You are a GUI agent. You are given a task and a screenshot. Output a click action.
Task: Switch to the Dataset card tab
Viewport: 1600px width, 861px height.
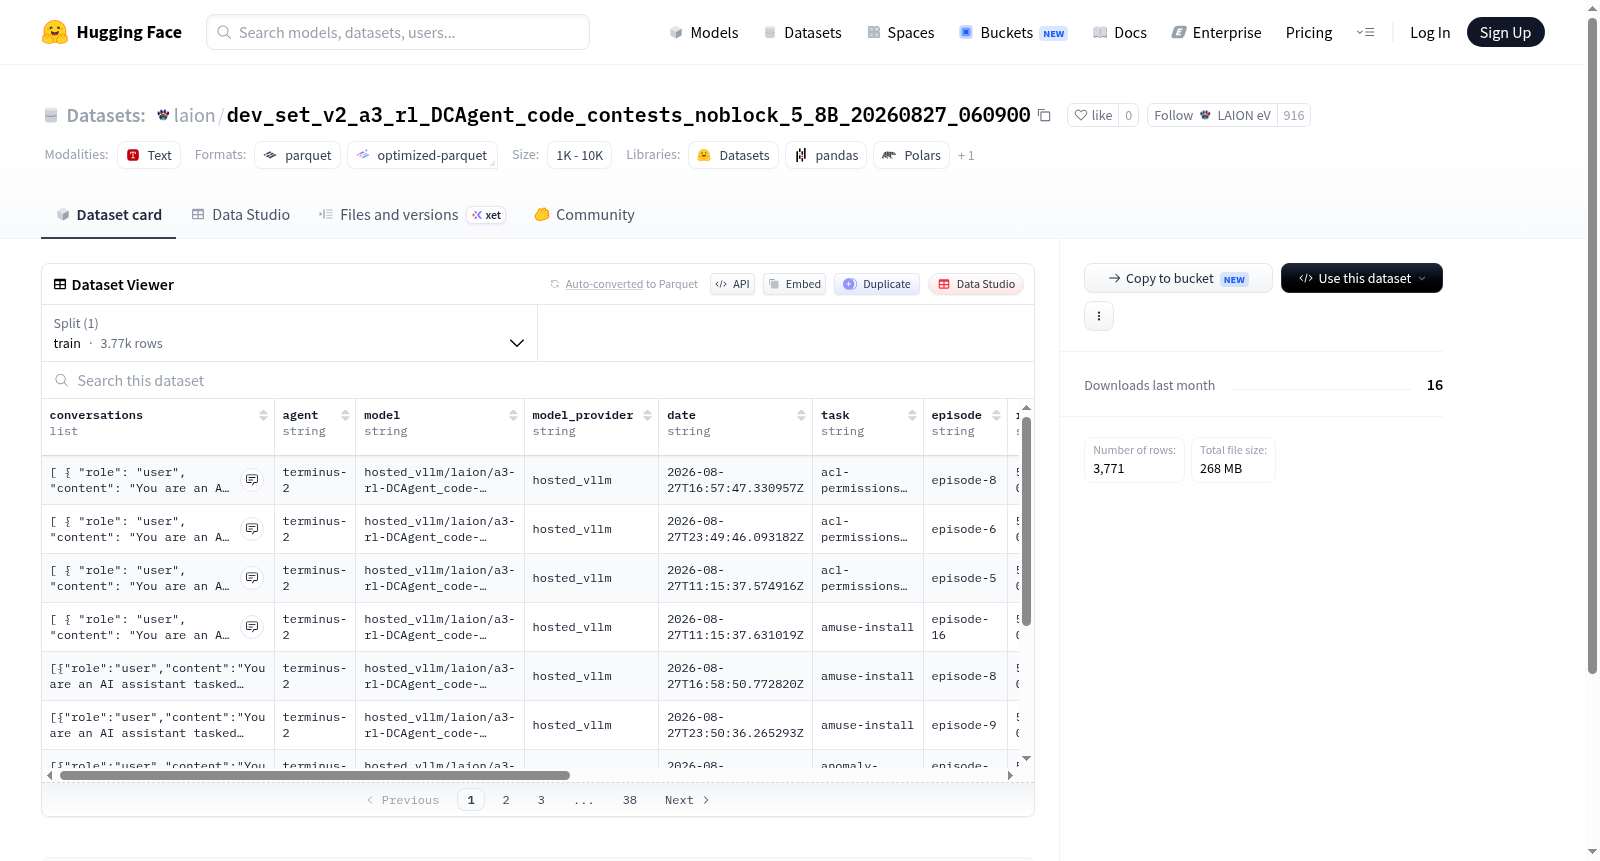(x=108, y=215)
